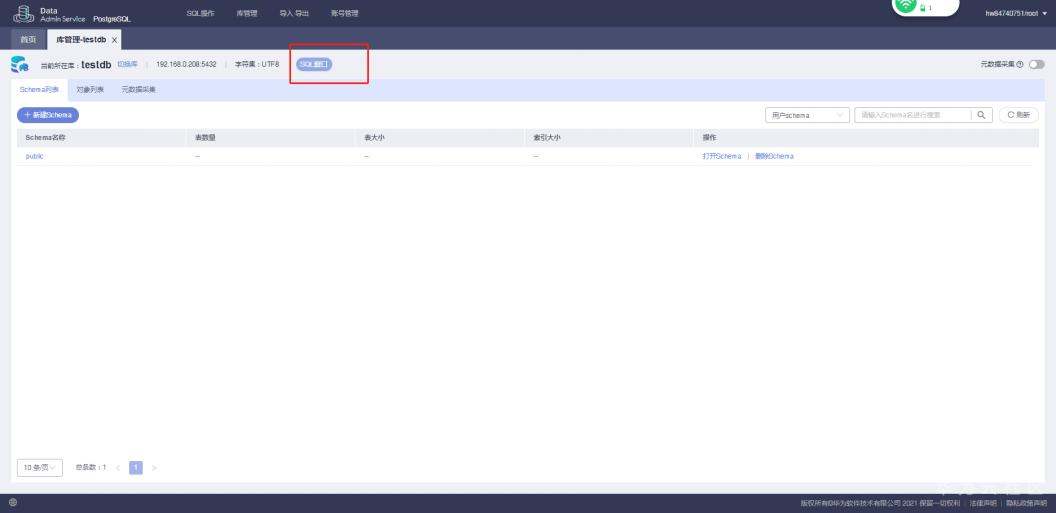1056x513 pixels.
Task: Click the 新建Schema button
Action: pyautogui.click(x=48, y=115)
